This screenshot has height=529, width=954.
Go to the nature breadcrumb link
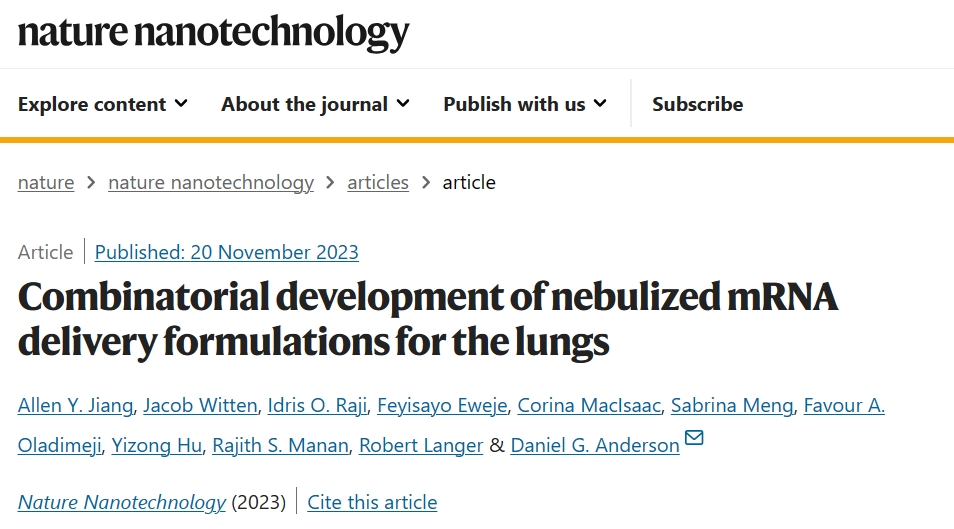46,182
